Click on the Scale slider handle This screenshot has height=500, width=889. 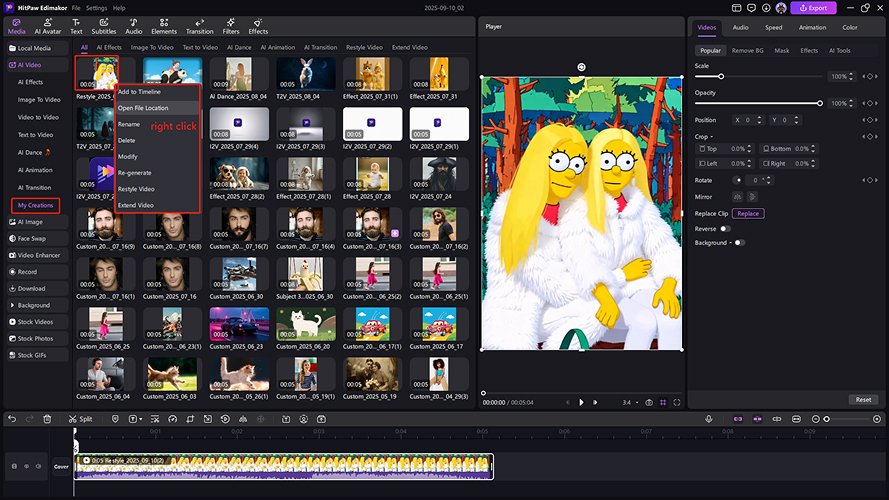click(x=721, y=76)
